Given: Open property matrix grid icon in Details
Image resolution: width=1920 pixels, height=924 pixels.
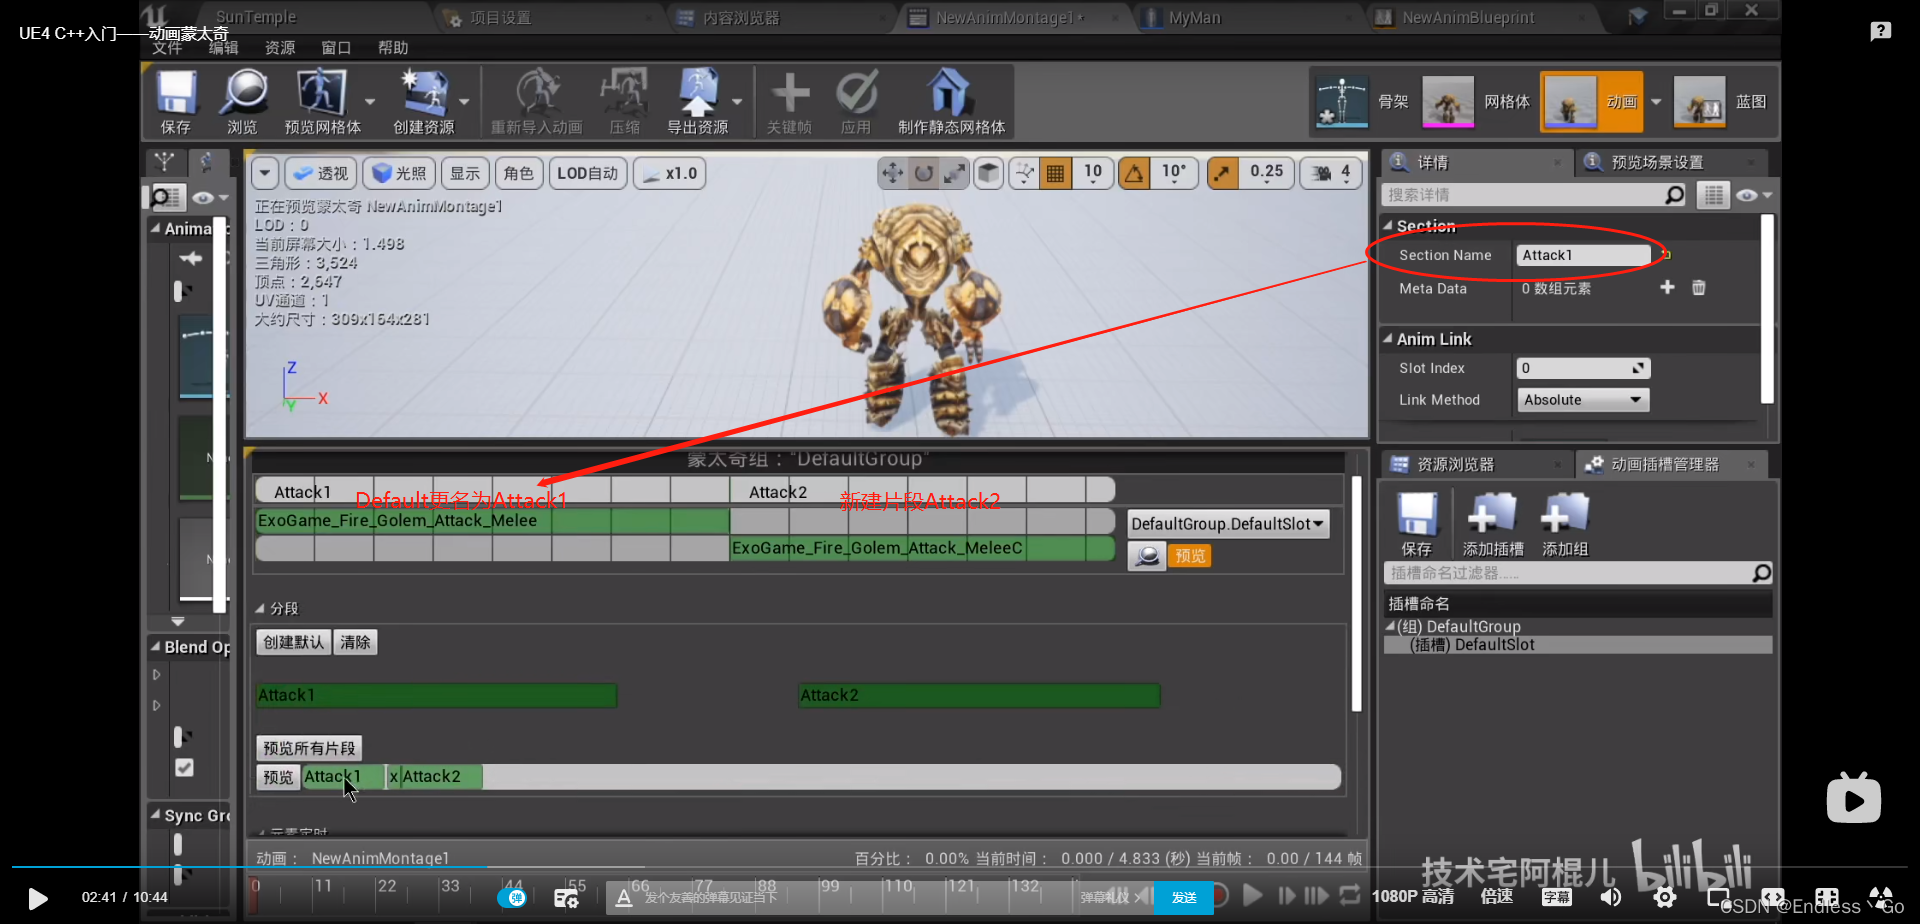Looking at the screenshot, I should (1713, 195).
